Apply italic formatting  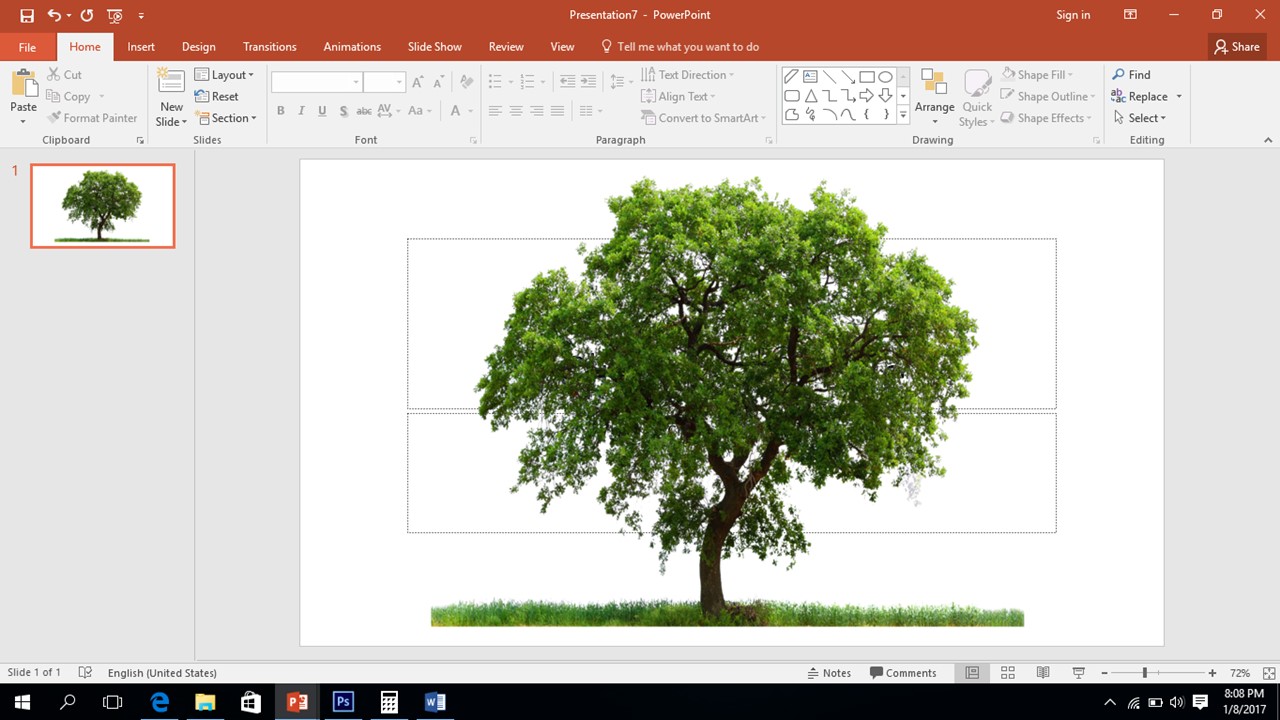point(301,110)
